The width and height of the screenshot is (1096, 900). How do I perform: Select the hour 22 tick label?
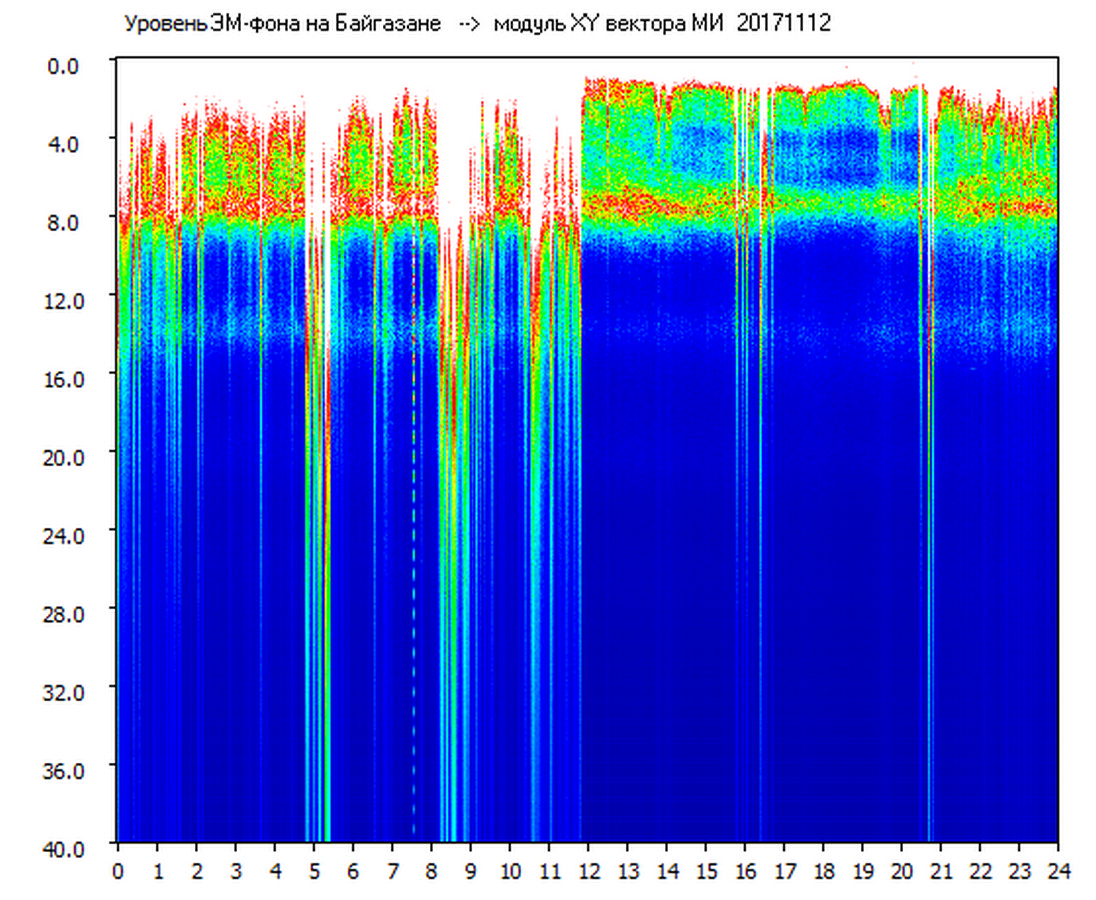pyautogui.click(x=980, y=871)
